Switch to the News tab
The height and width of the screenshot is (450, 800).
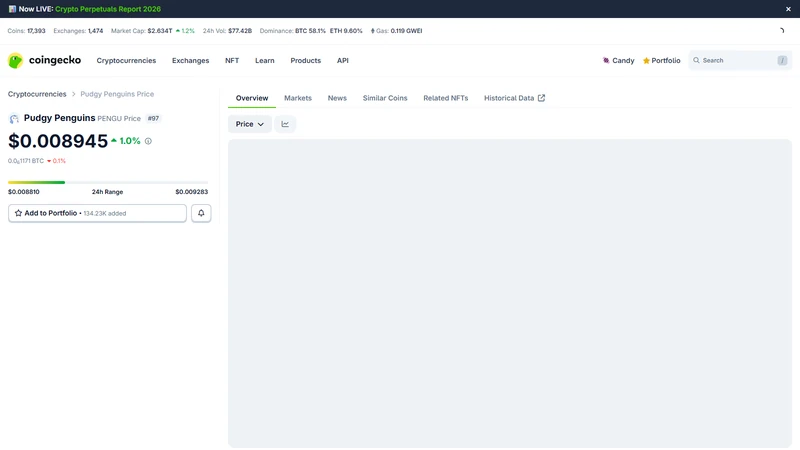click(x=337, y=98)
